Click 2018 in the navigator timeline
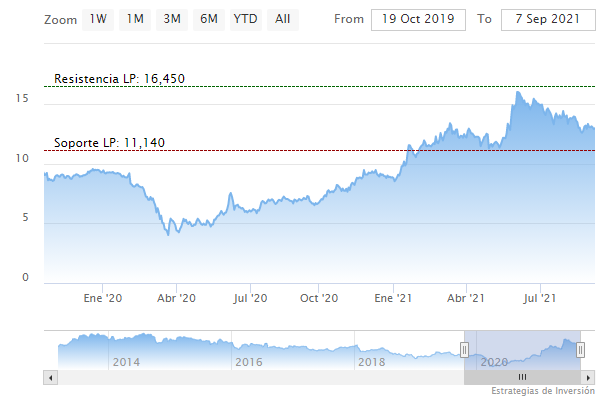This screenshot has width=609, height=405. [371, 361]
